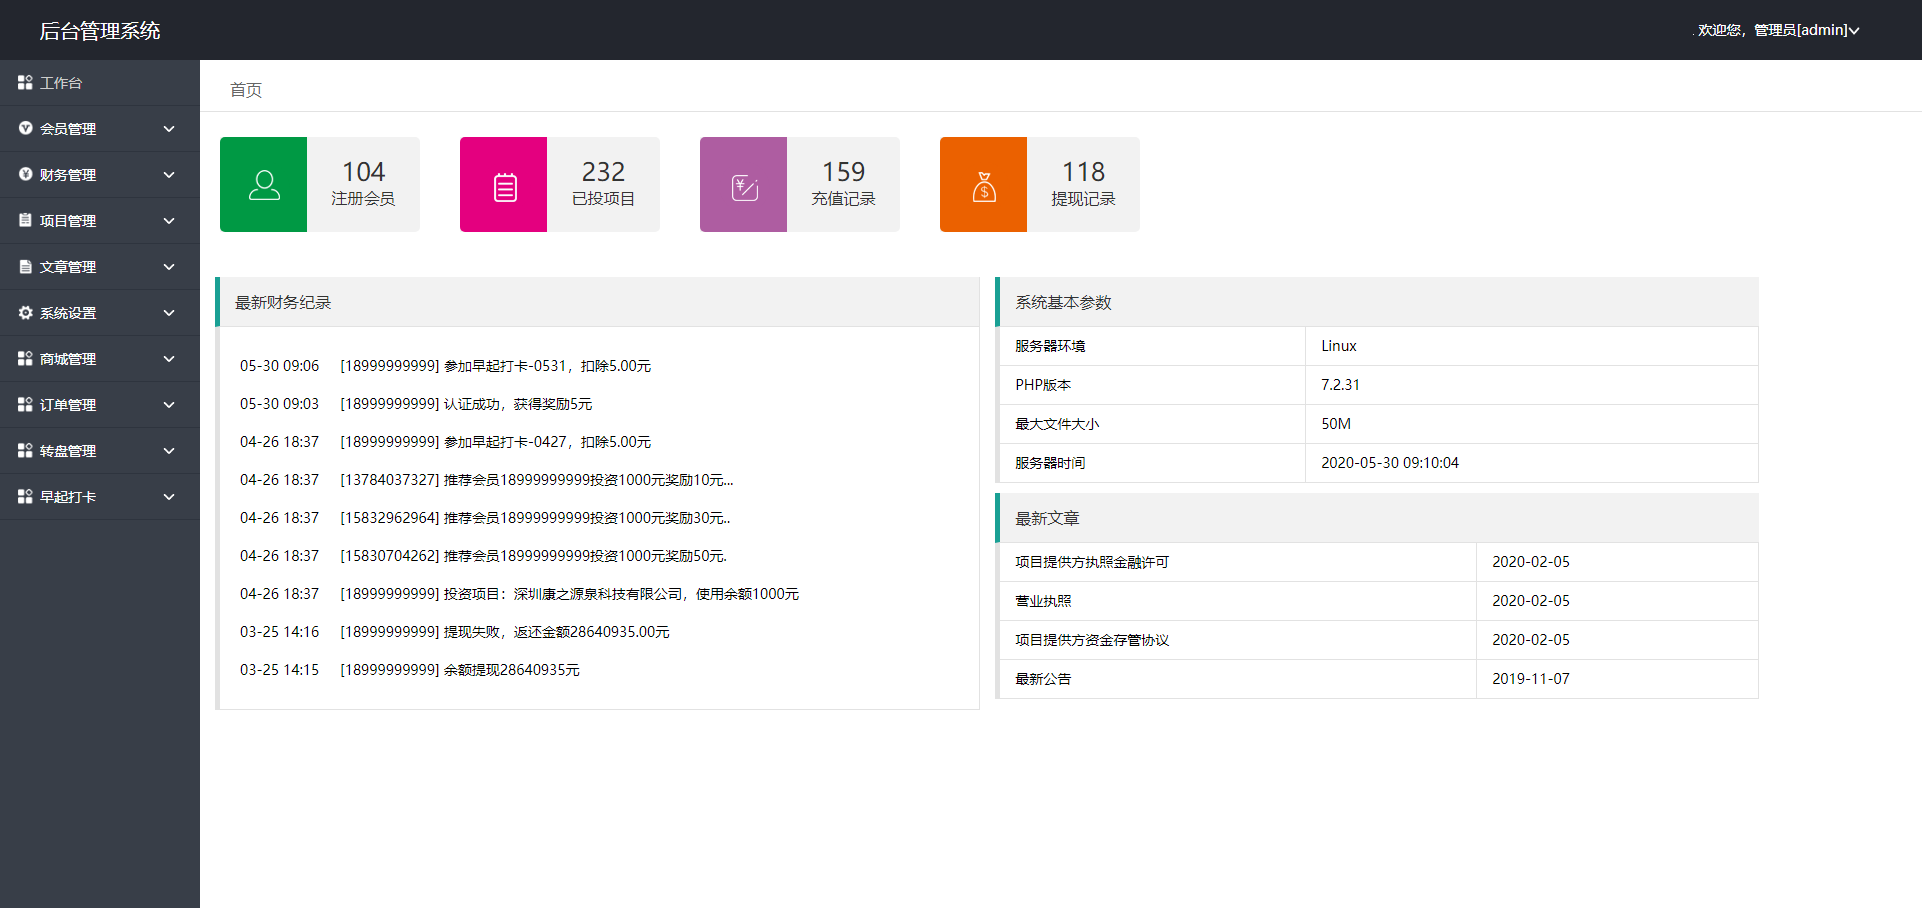Click the 首页 breadcrumb

tap(246, 90)
